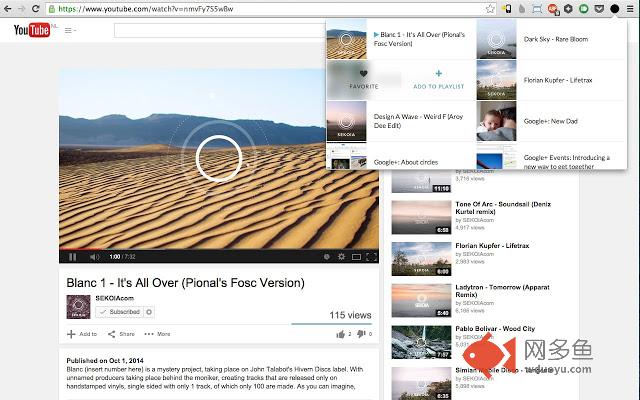This screenshot has height=400, width=640.
Task: Toggle the Subscribed button
Action: click(x=120, y=312)
